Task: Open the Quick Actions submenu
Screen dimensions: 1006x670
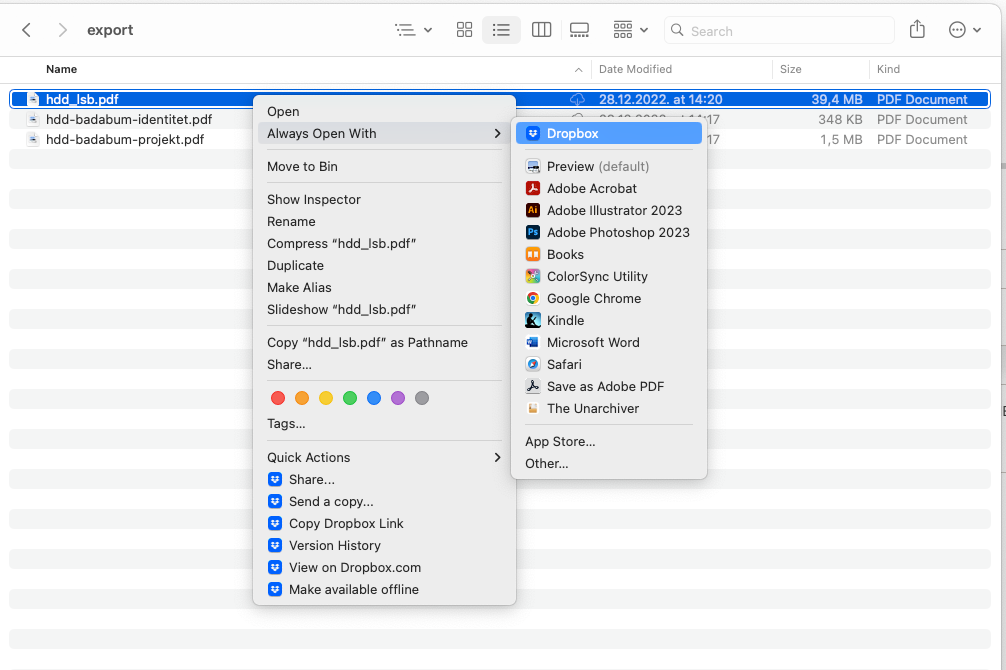Action: (x=310, y=457)
